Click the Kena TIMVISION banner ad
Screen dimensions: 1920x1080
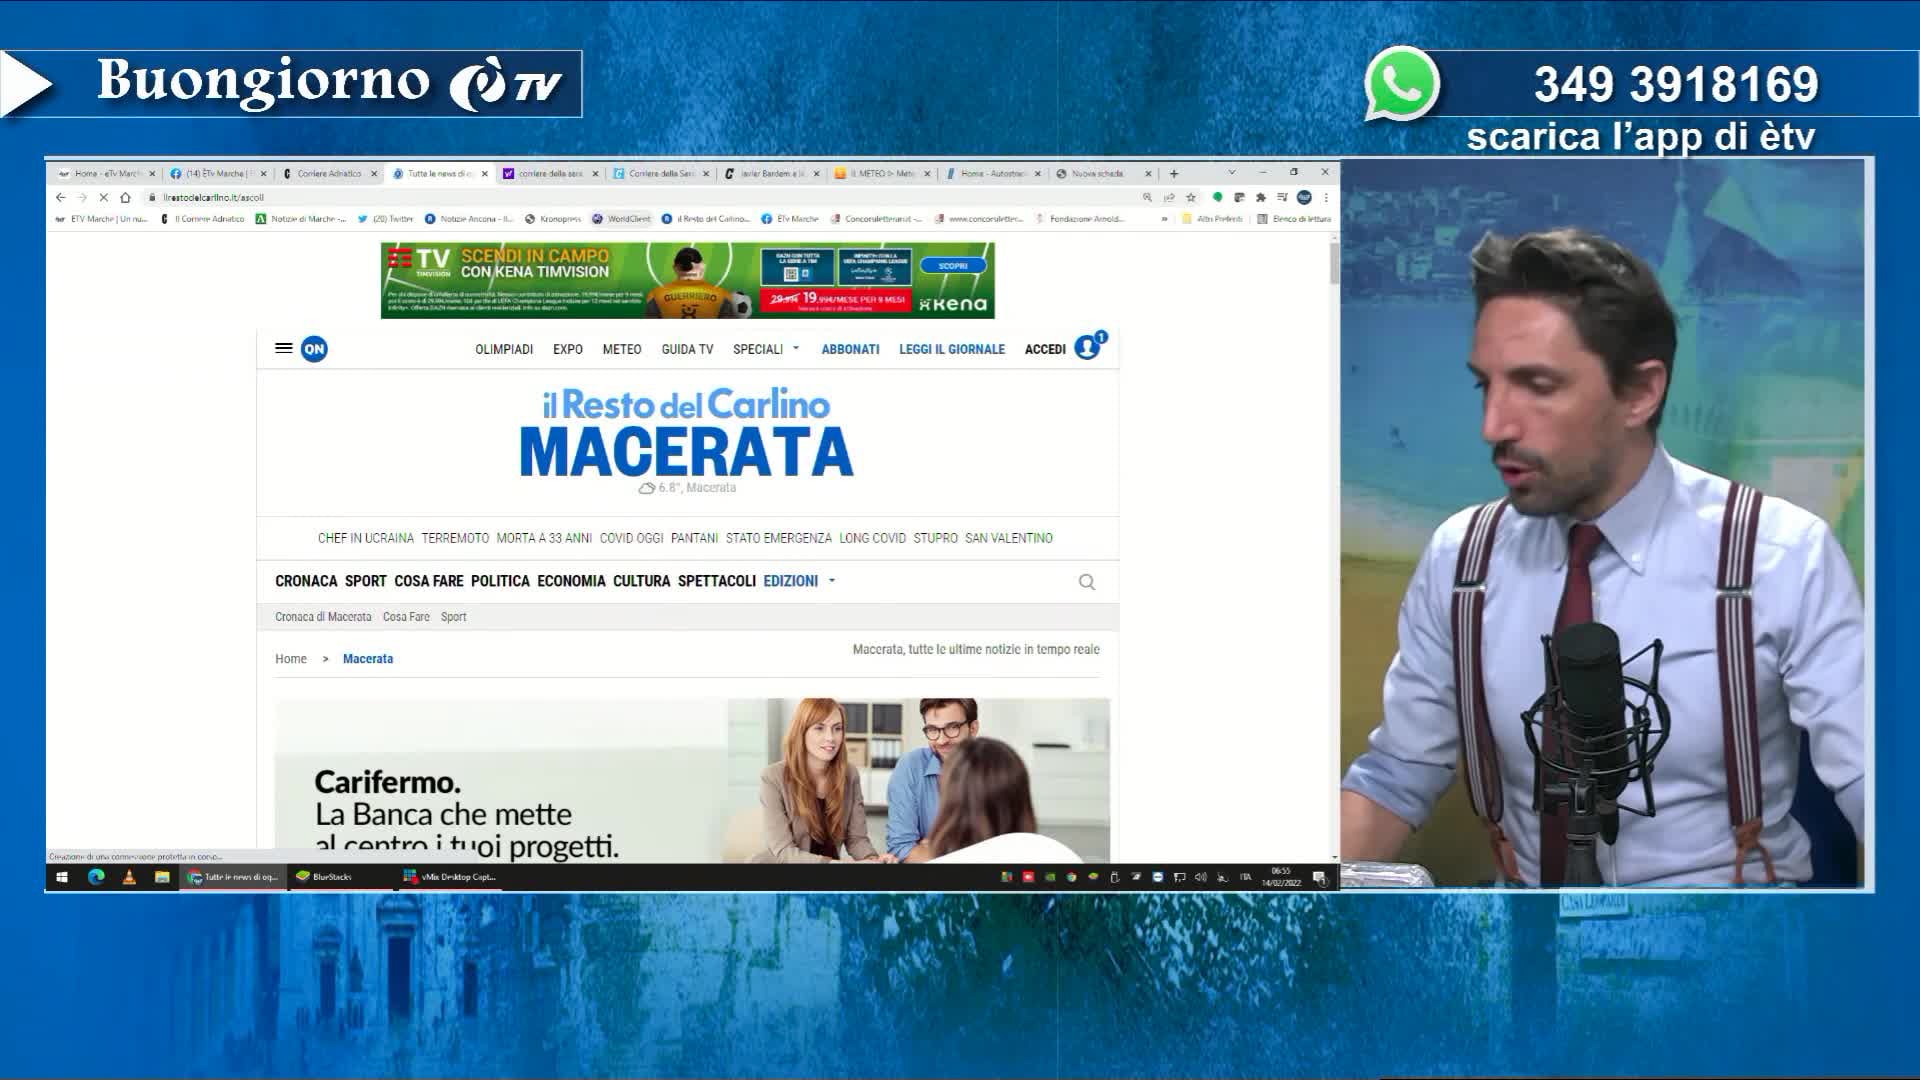[x=688, y=280]
